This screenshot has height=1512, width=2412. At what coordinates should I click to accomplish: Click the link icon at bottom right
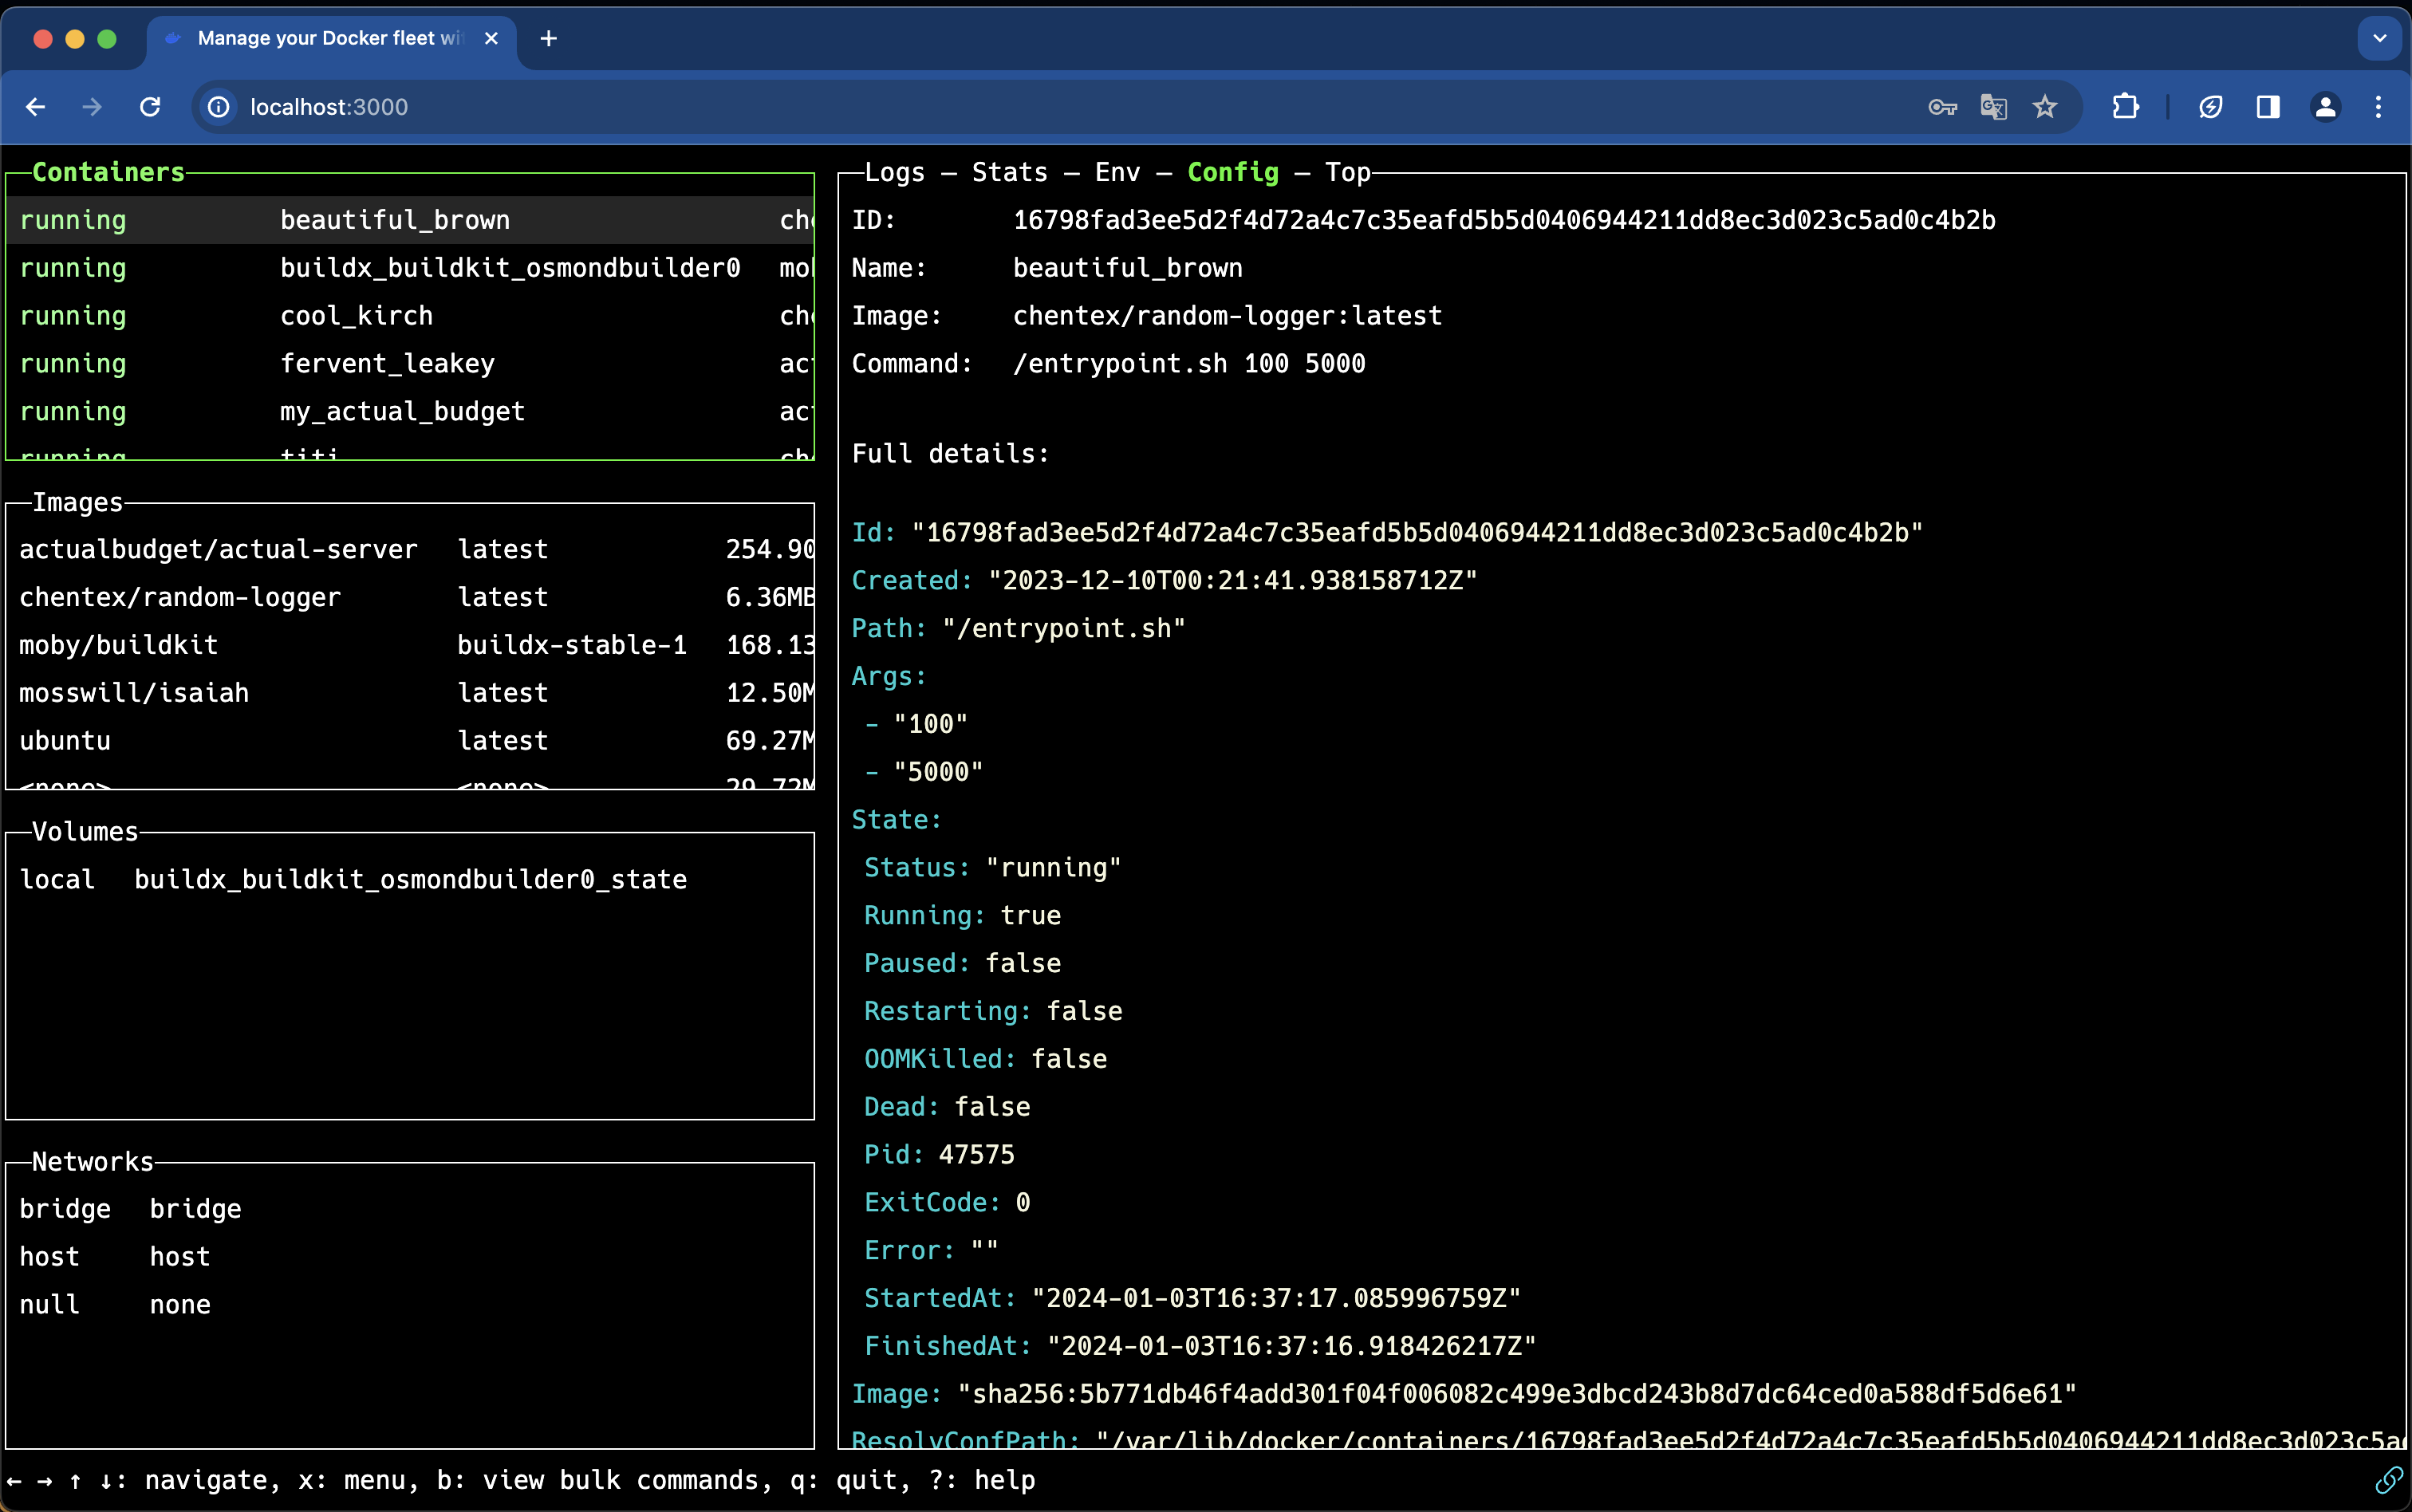(2388, 1480)
